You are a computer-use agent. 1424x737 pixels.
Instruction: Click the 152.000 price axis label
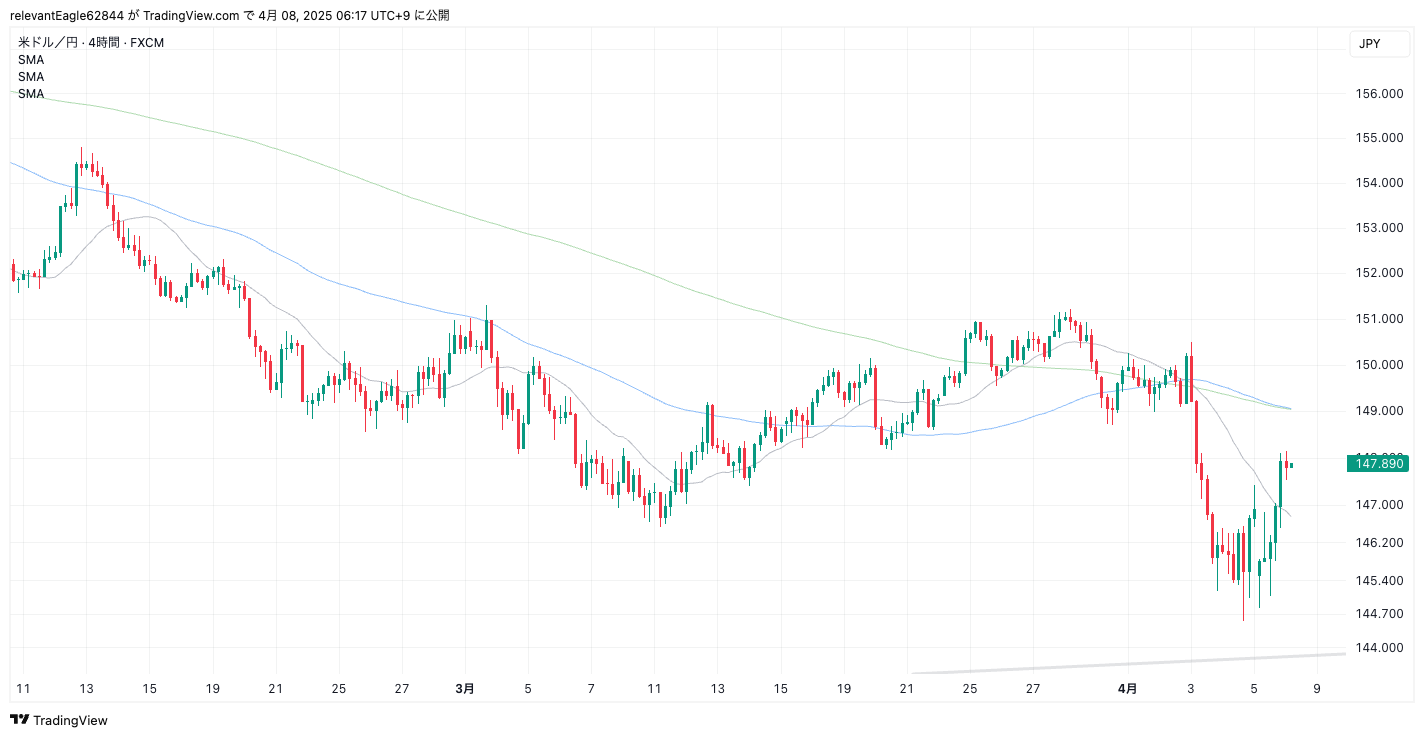click(x=1379, y=273)
